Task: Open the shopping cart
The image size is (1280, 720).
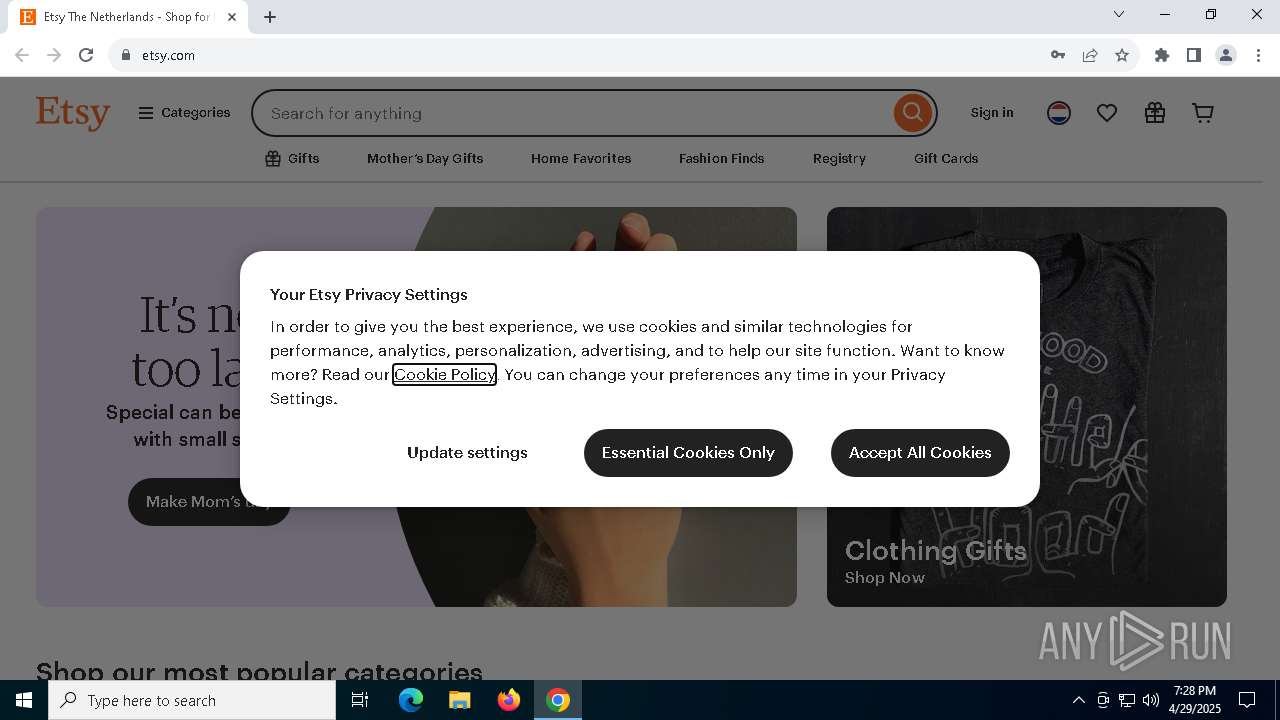Action: pos(1203,113)
